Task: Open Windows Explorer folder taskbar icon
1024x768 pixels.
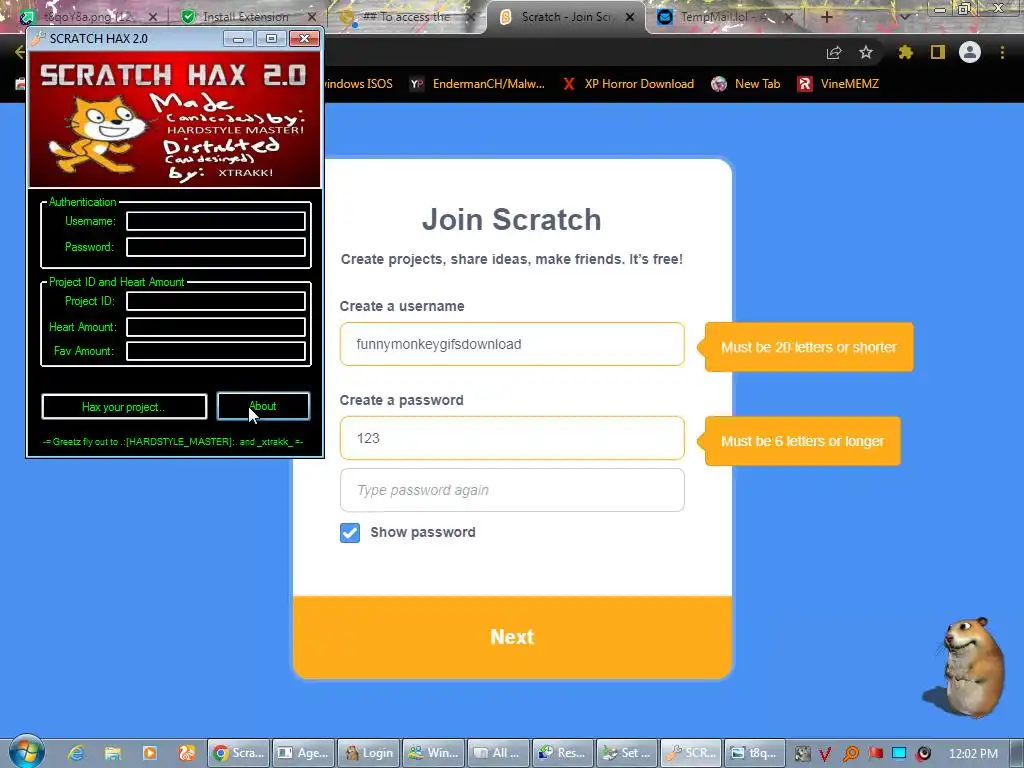Action: (113, 753)
